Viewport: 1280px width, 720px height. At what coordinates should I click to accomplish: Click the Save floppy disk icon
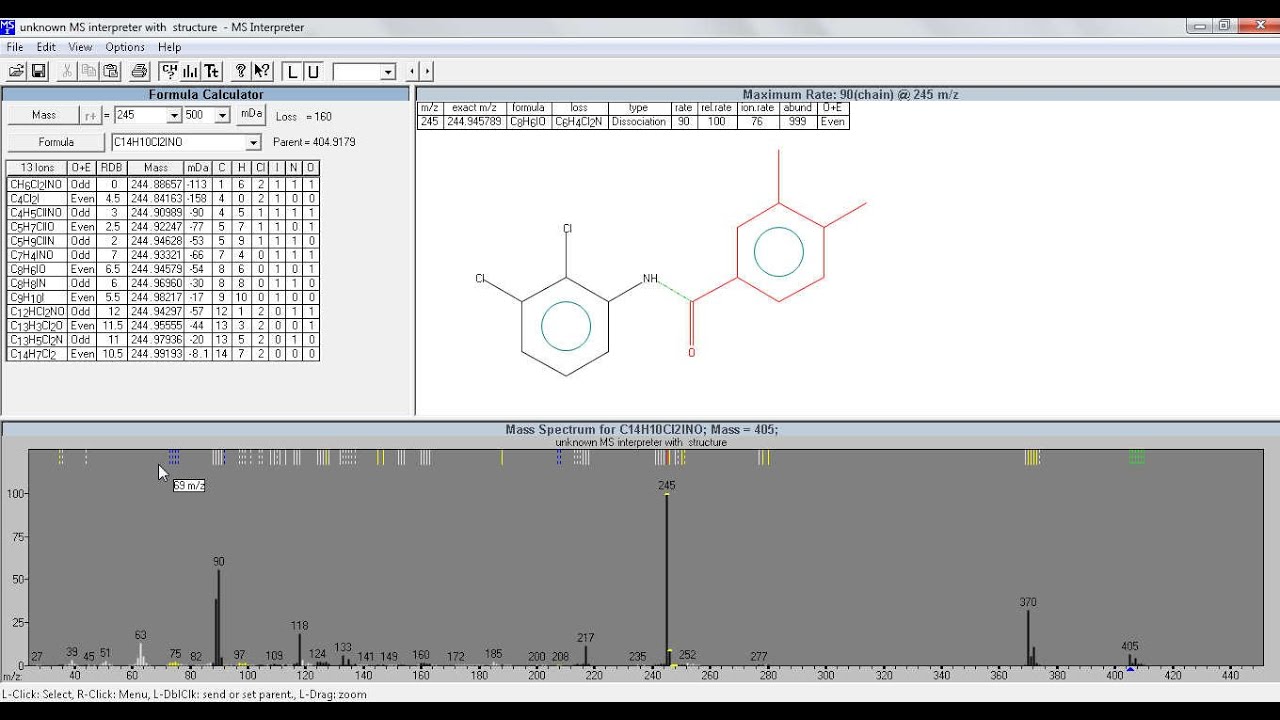(x=39, y=71)
